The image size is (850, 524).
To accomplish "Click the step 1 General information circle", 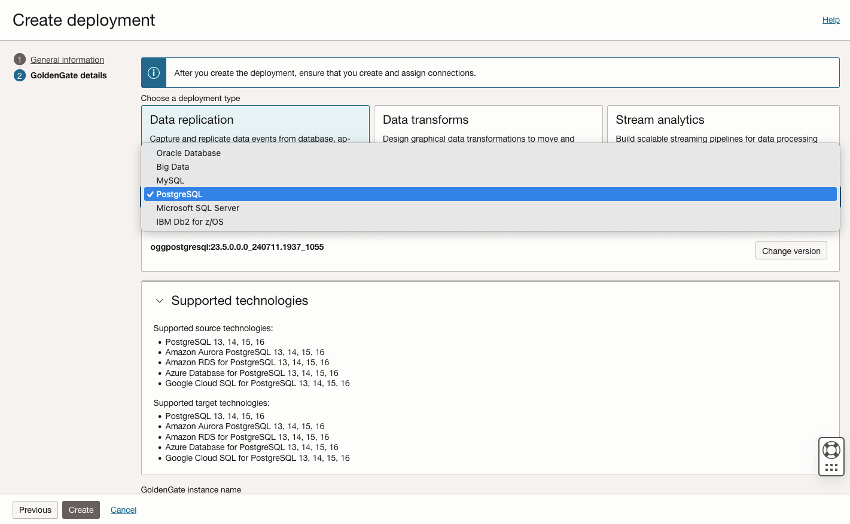I will click(x=20, y=60).
